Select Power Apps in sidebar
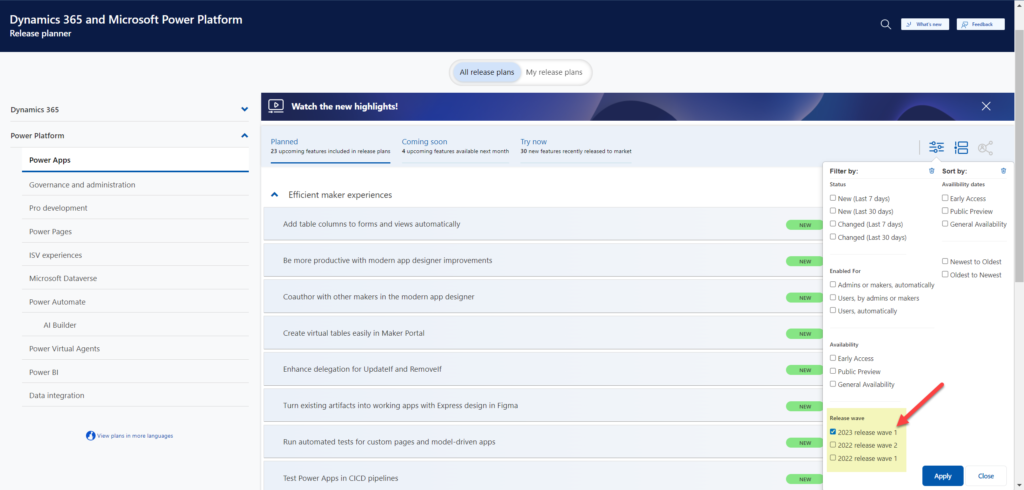Viewport: 1024px width, 490px height. click(x=135, y=160)
